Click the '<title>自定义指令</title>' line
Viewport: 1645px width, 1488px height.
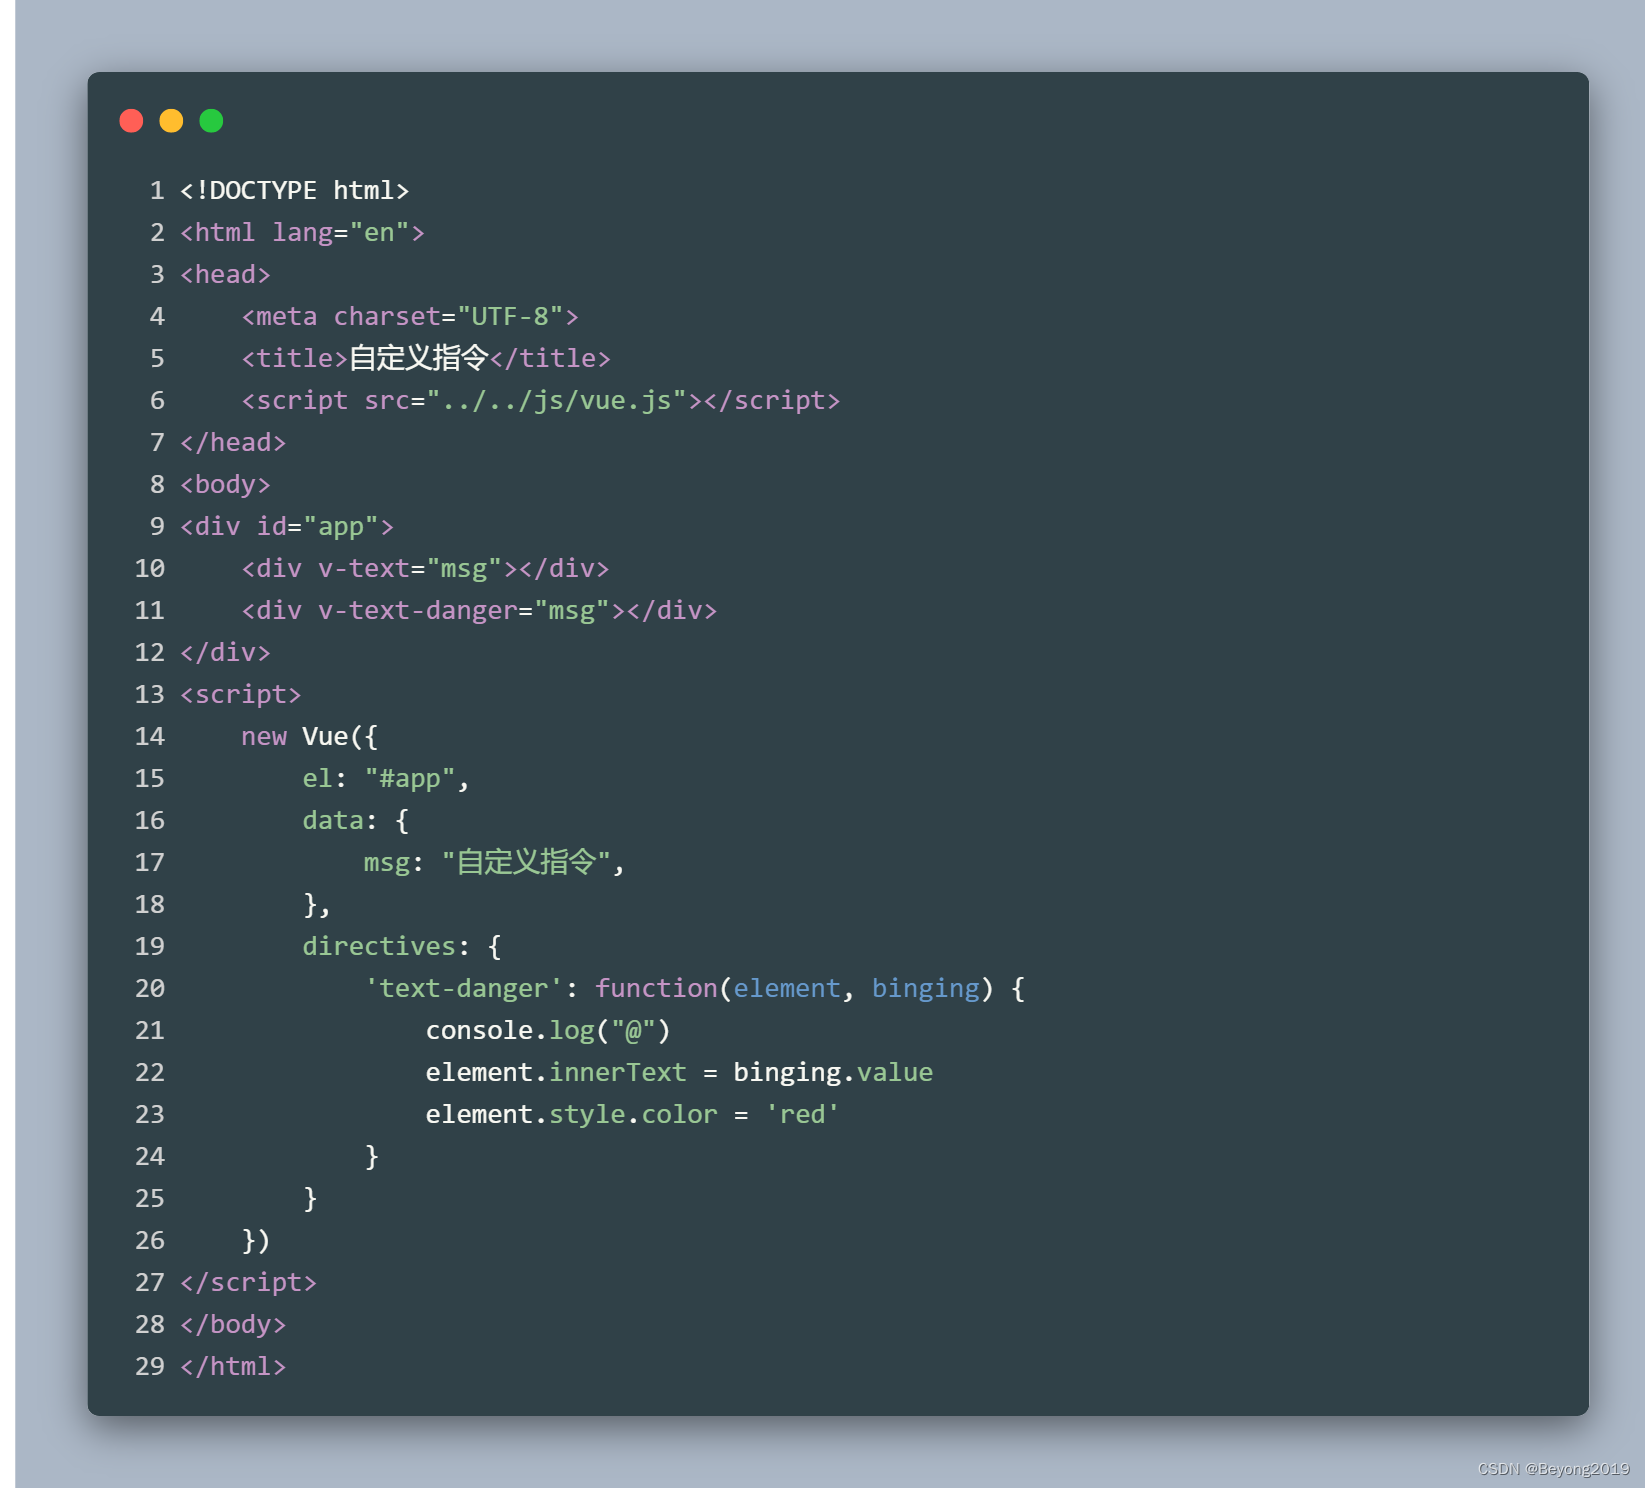point(425,358)
